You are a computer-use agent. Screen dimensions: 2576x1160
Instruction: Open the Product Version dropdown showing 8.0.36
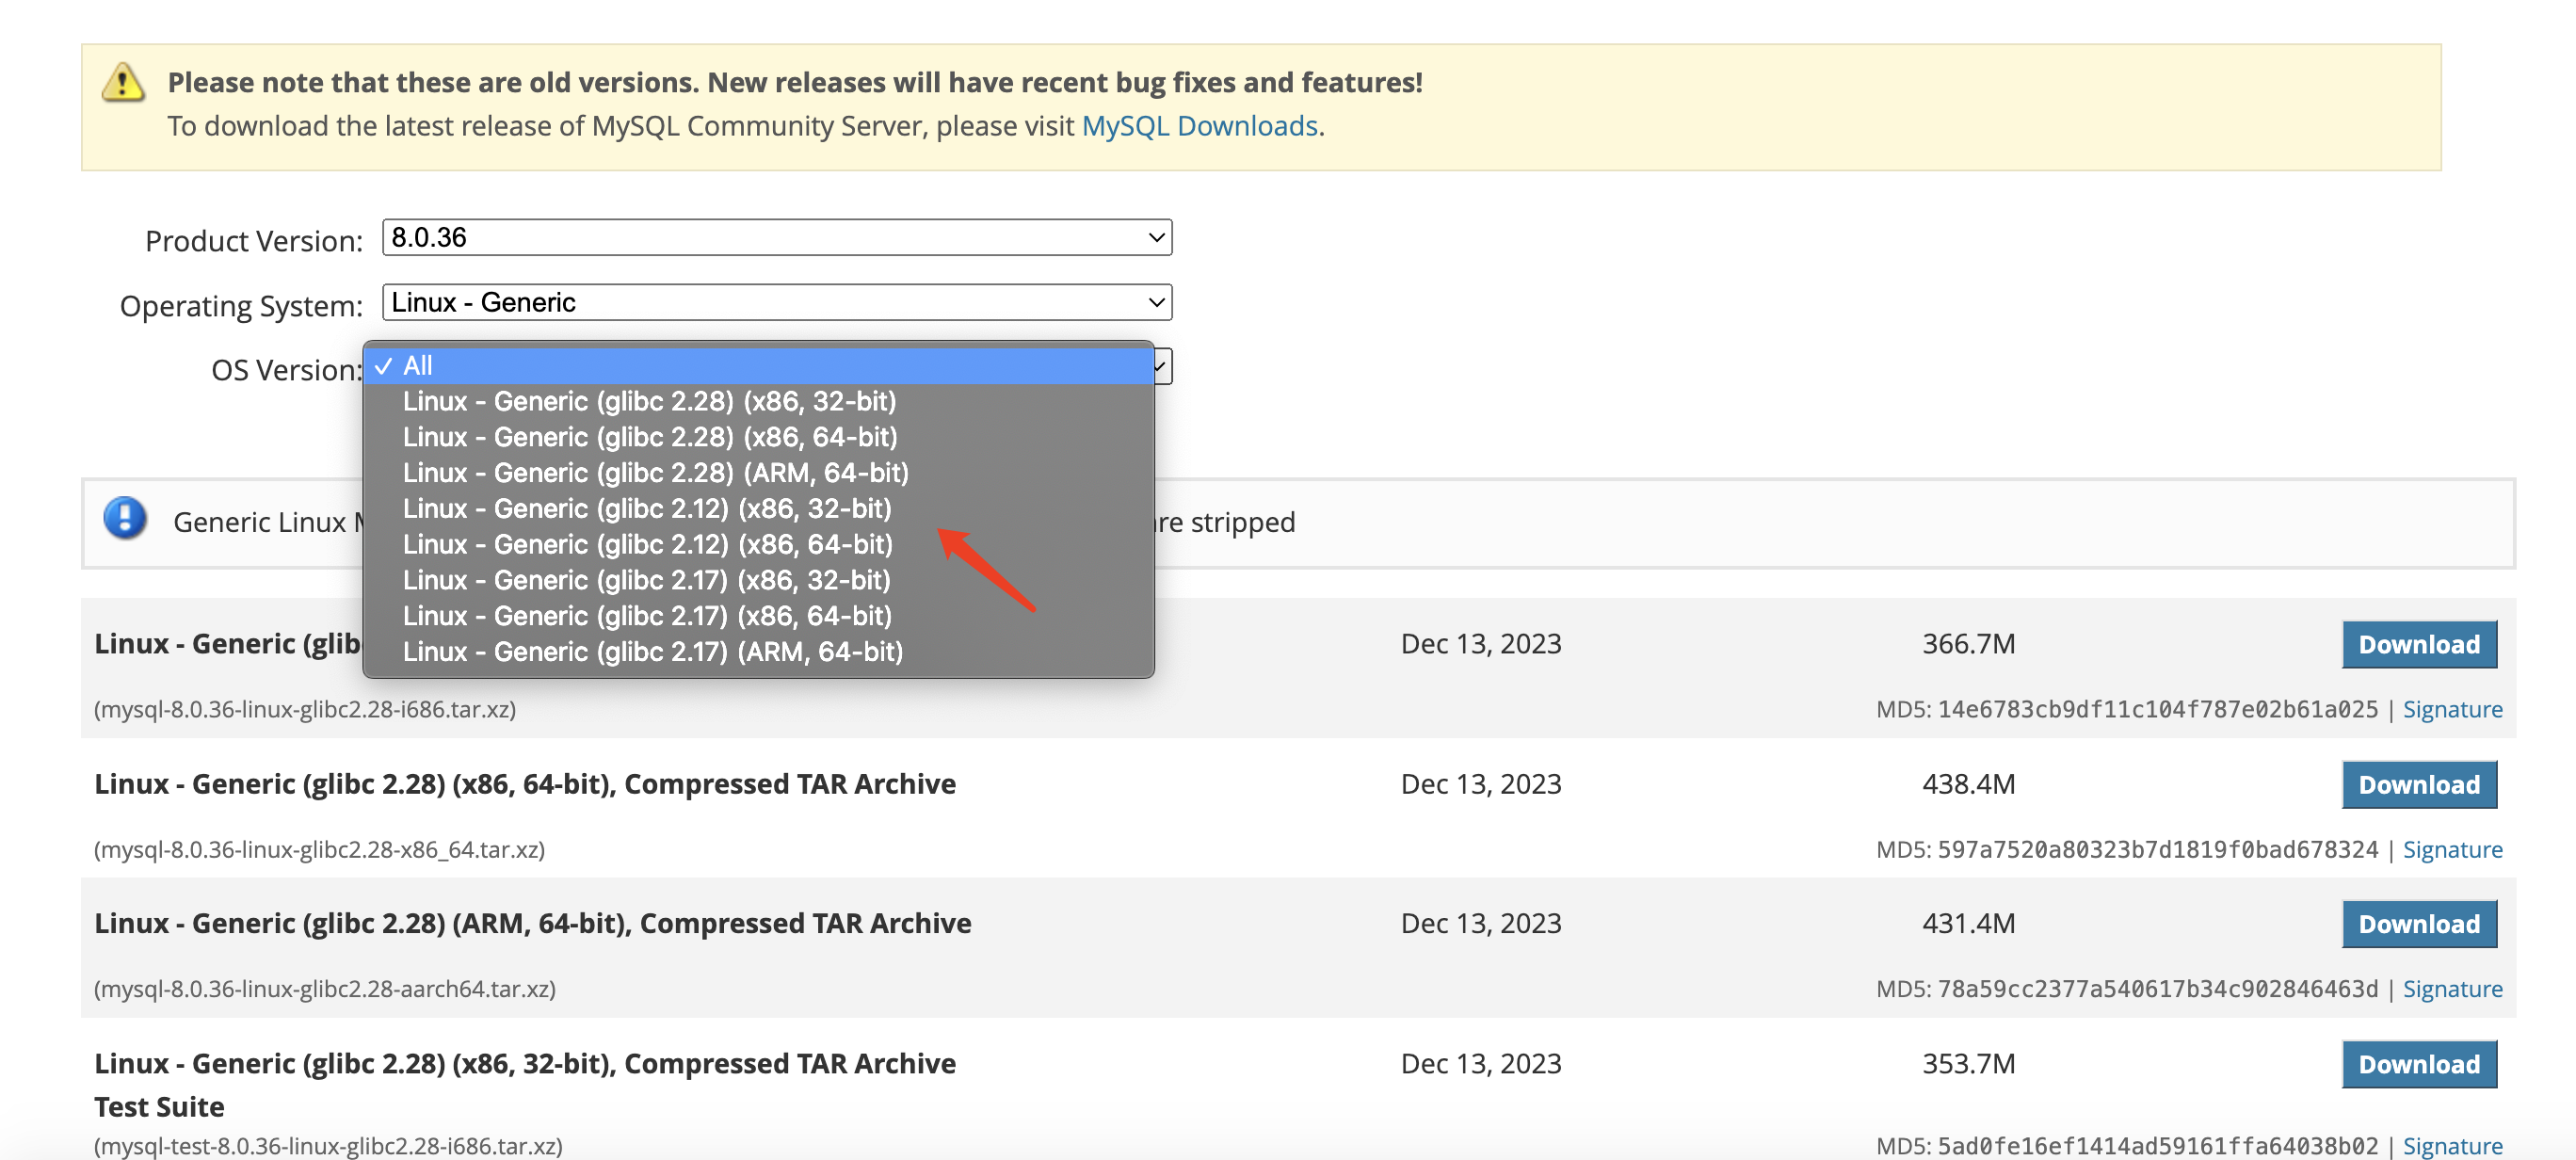pyautogui.click(x=776, y=238)
